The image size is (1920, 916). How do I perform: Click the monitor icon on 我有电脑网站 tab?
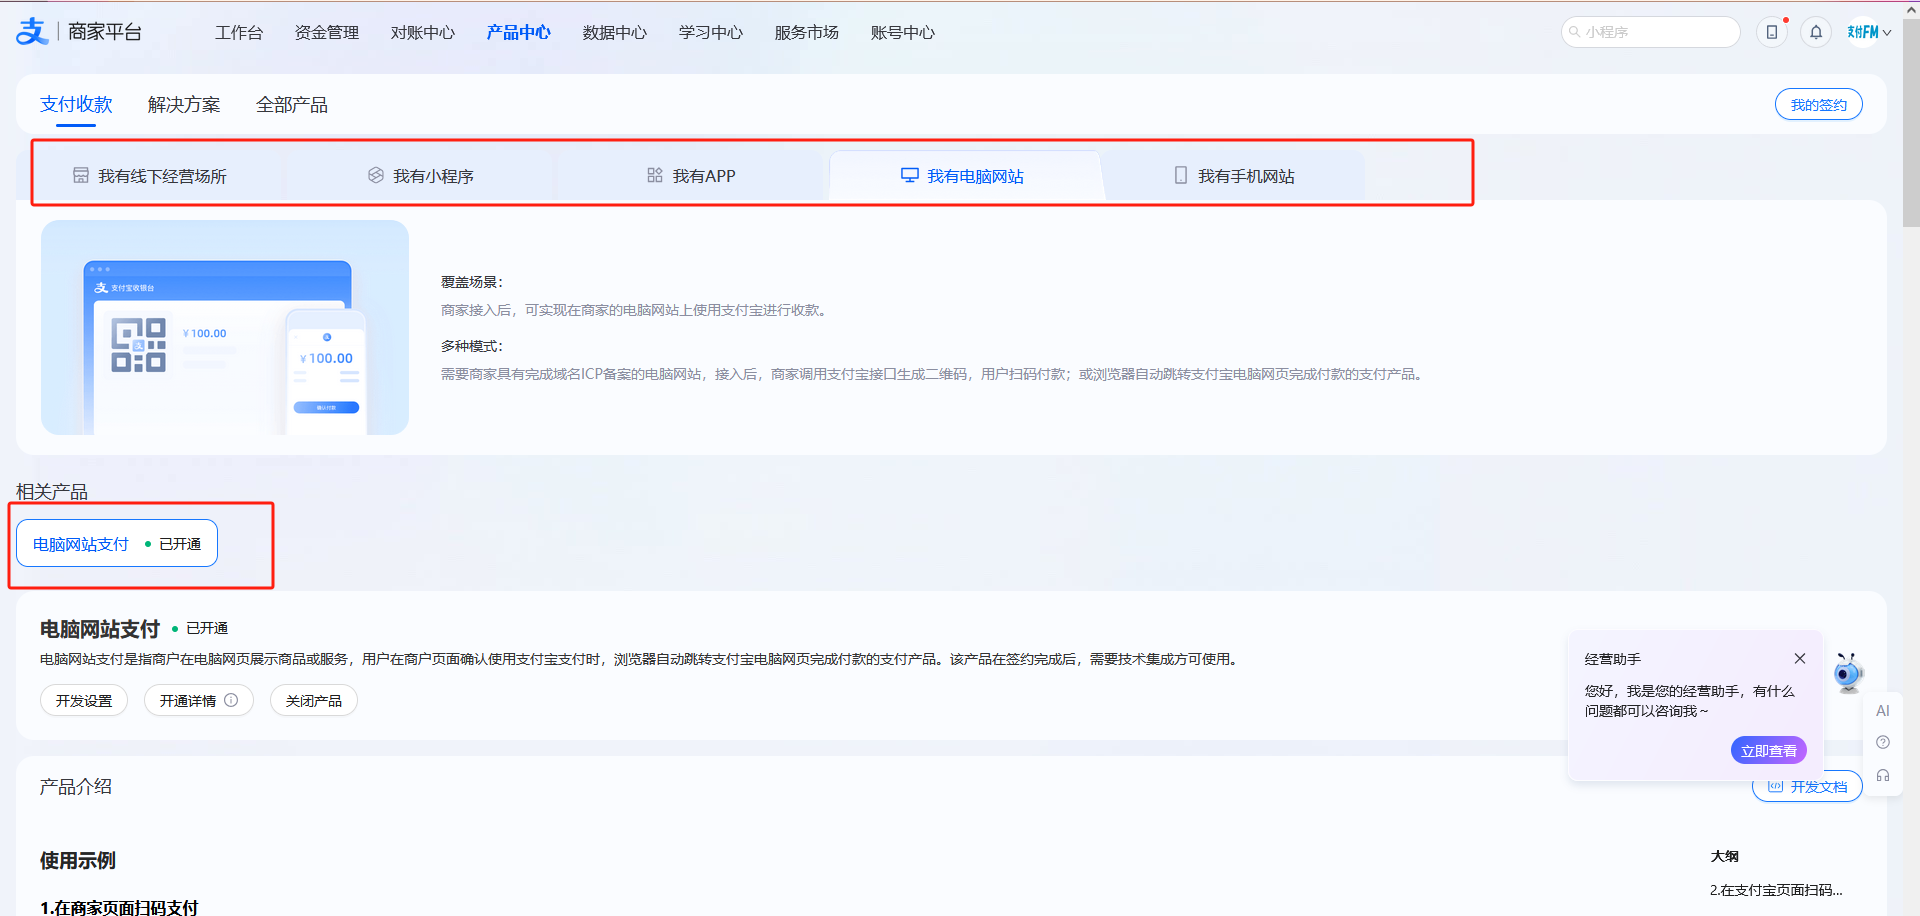(x=909, y=175)
